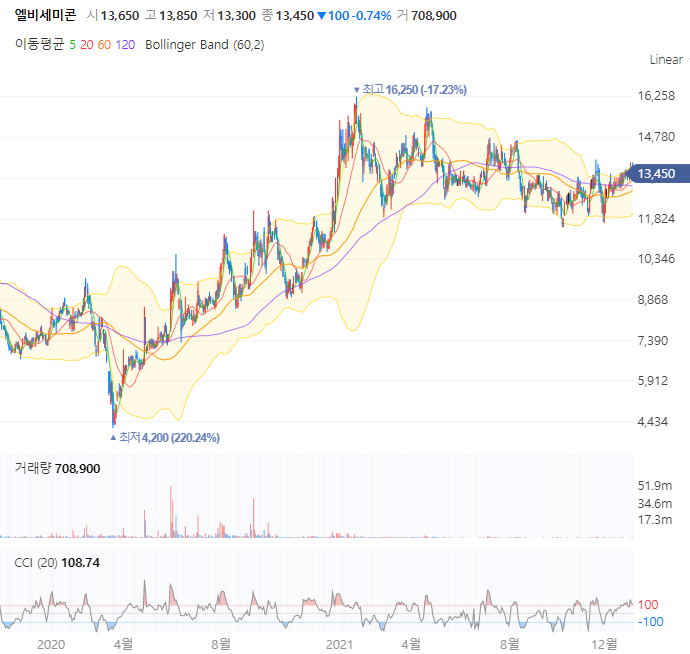Click the trading volume 708,900 in header

(433, 16)
